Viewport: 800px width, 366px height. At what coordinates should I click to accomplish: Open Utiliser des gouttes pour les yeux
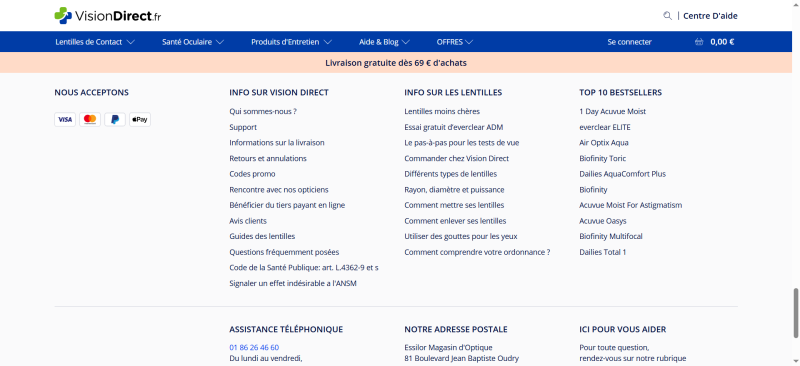pyautogui.click(x=461, y=236)
